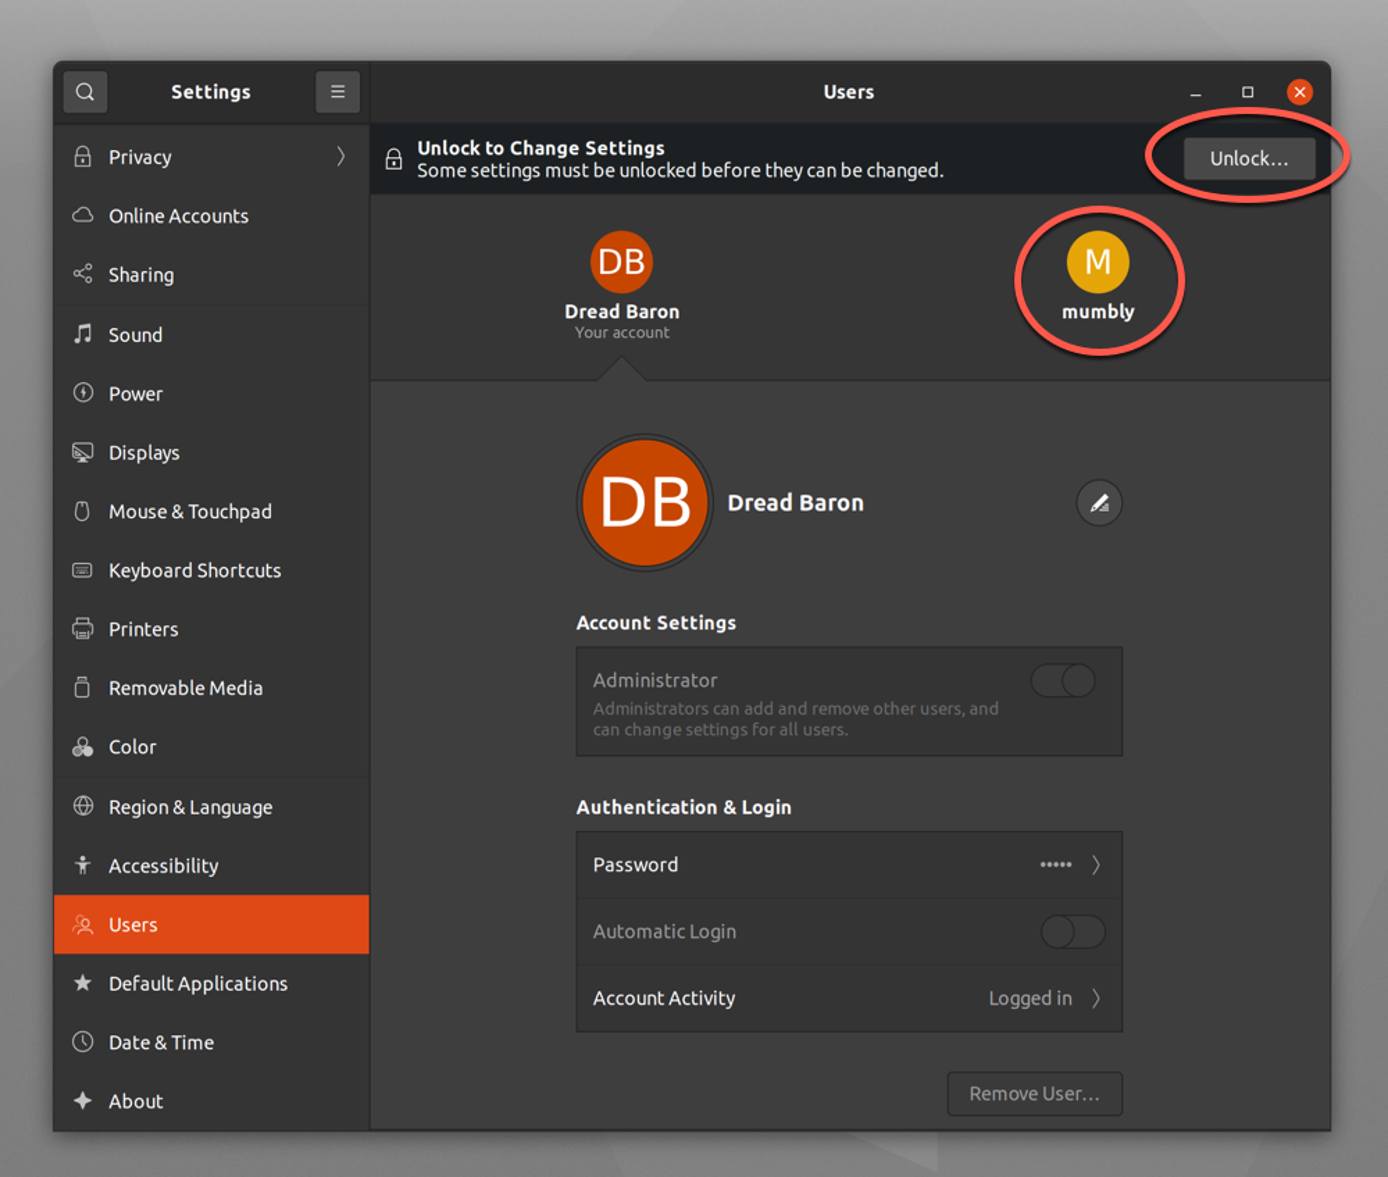
Task: Click the Unlock button
Action: pos(1248,157)
